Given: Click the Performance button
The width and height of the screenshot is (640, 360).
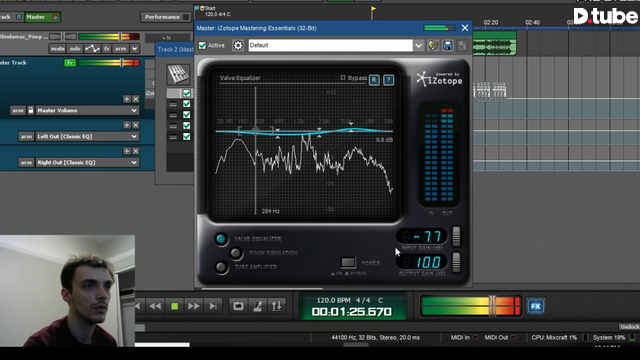Looking at the screenshot, I should tap(166, 17).
